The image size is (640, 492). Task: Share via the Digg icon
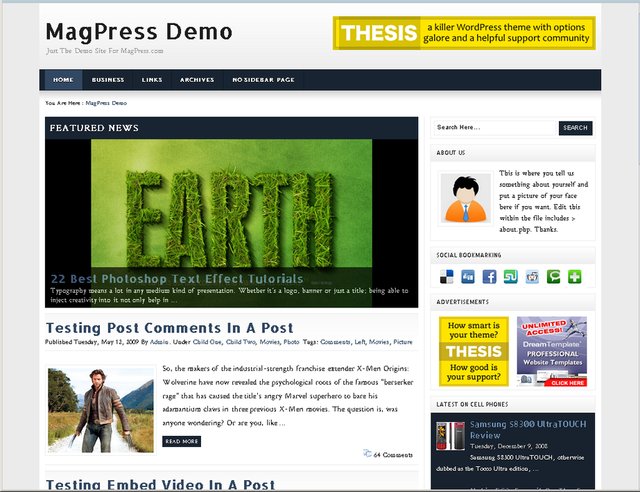[468, 277]
